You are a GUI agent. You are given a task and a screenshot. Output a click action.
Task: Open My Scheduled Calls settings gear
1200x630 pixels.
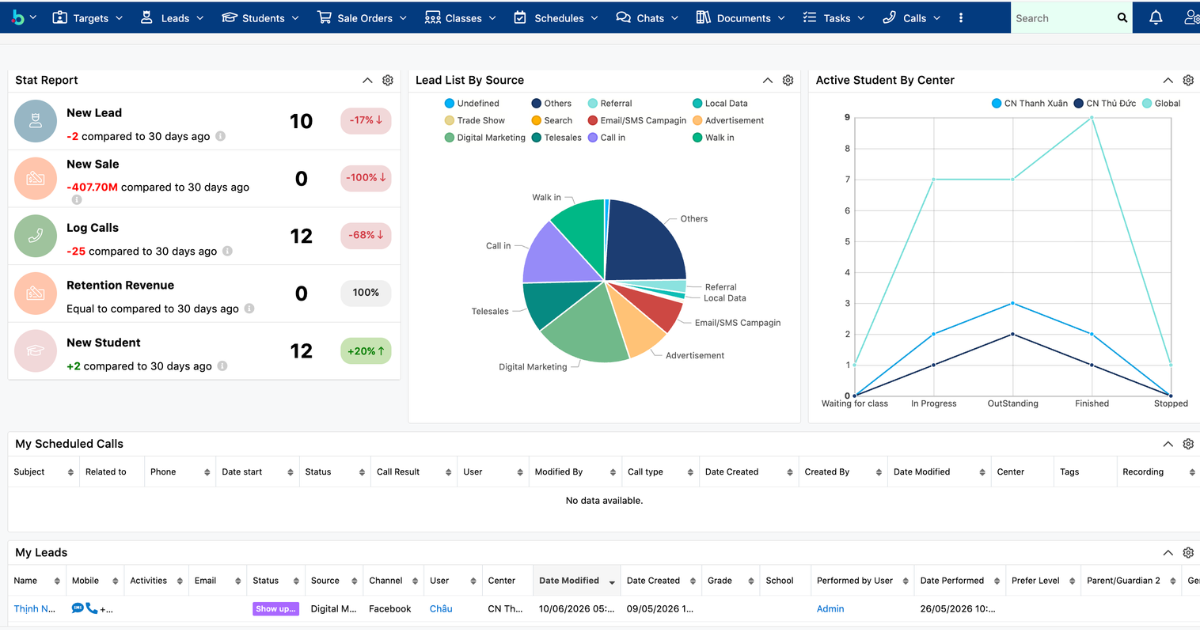tap(1188, 444)
